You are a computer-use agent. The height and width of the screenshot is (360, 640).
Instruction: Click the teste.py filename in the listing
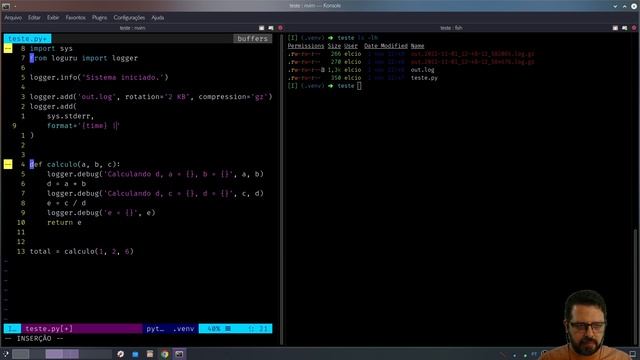coord(424,78)
